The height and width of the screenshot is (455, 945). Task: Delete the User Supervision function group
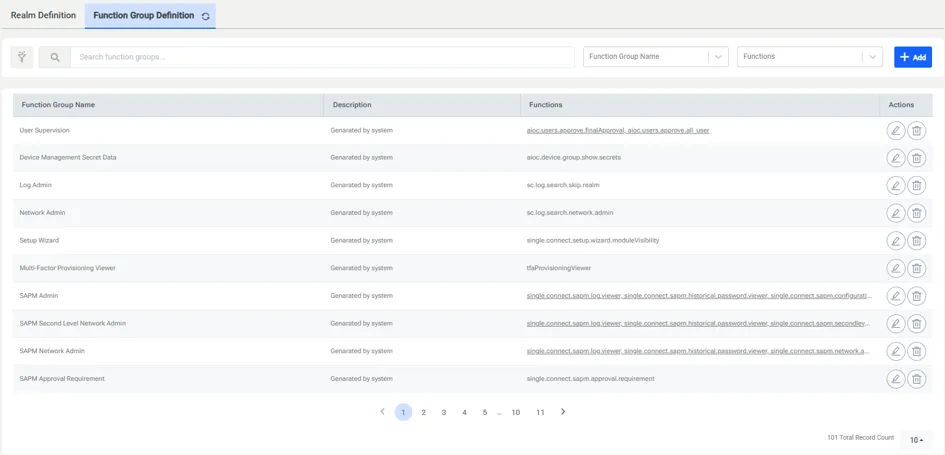pos(917,130)
